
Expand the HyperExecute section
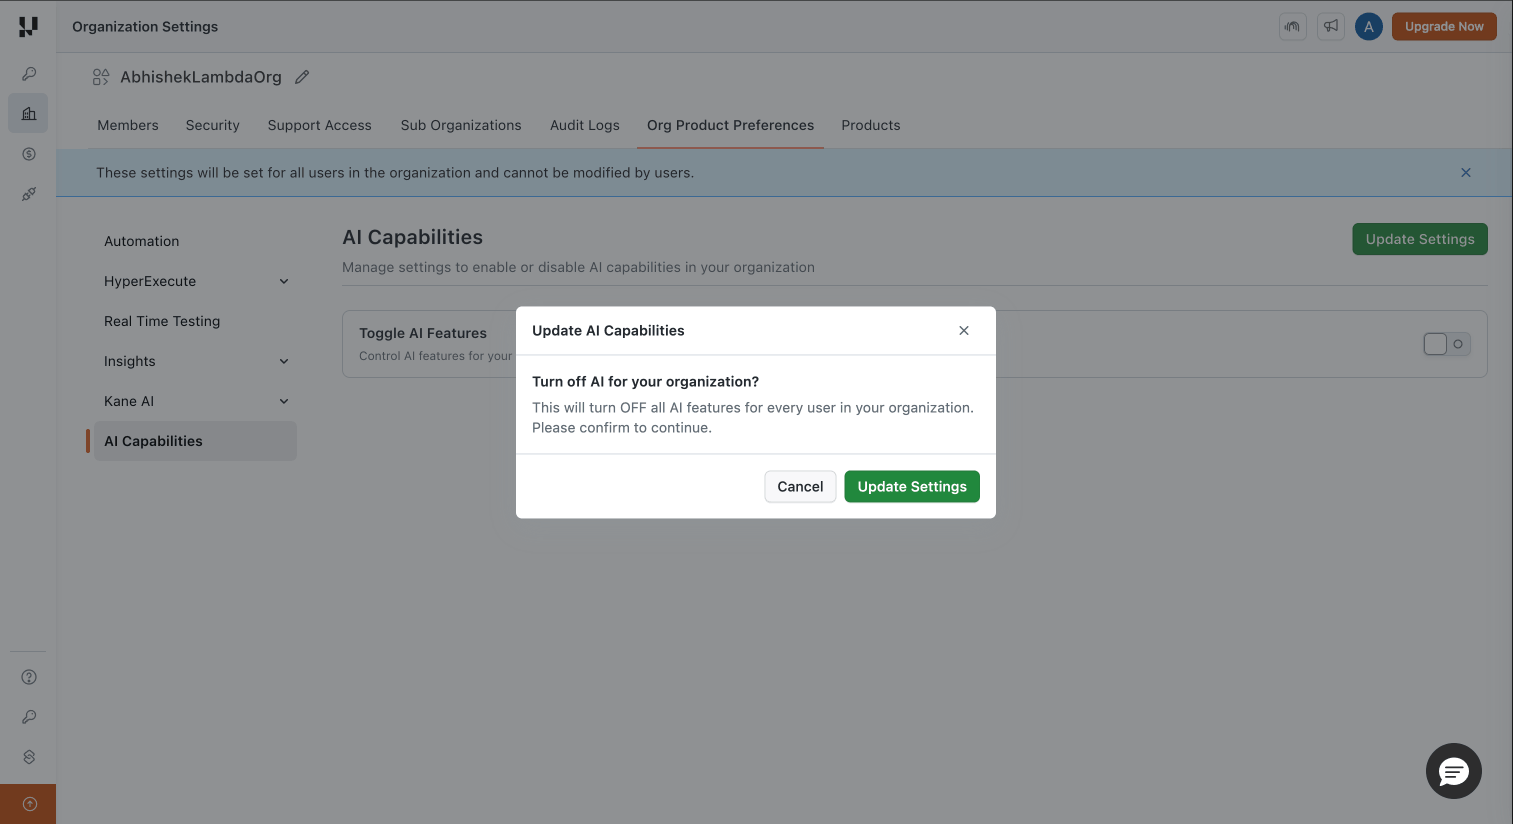coord(283,281)
